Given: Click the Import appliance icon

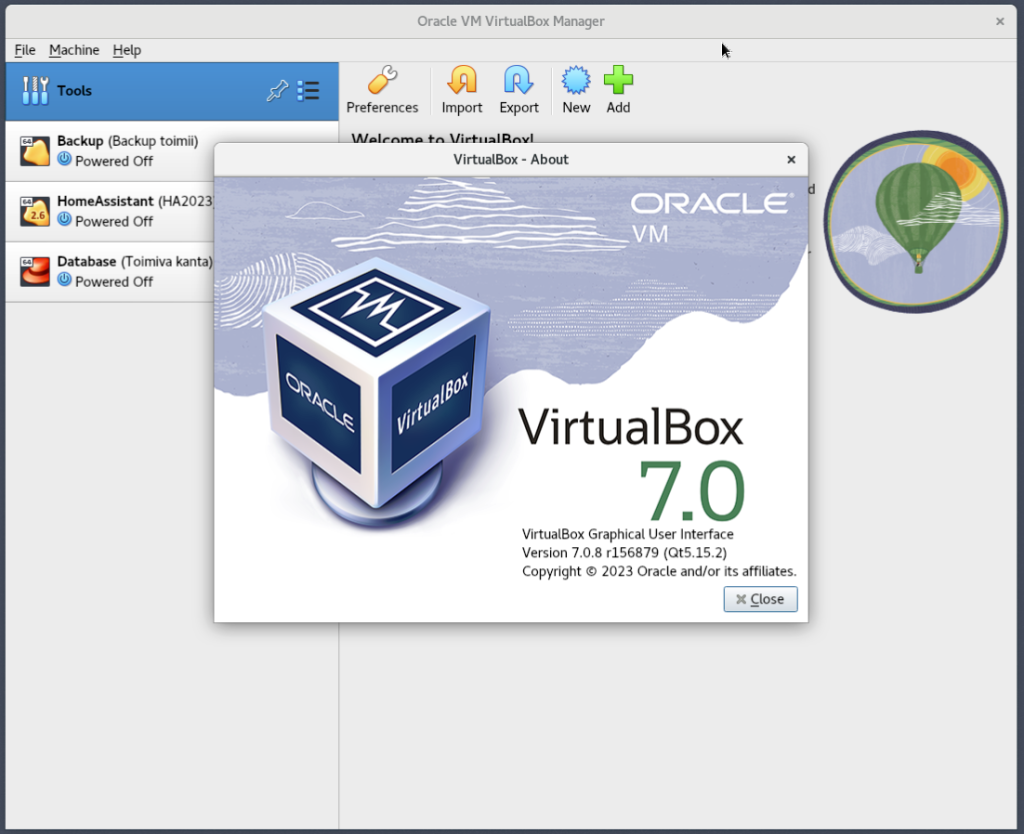Looking at the screenshot, I should click(x=462, y=90).
